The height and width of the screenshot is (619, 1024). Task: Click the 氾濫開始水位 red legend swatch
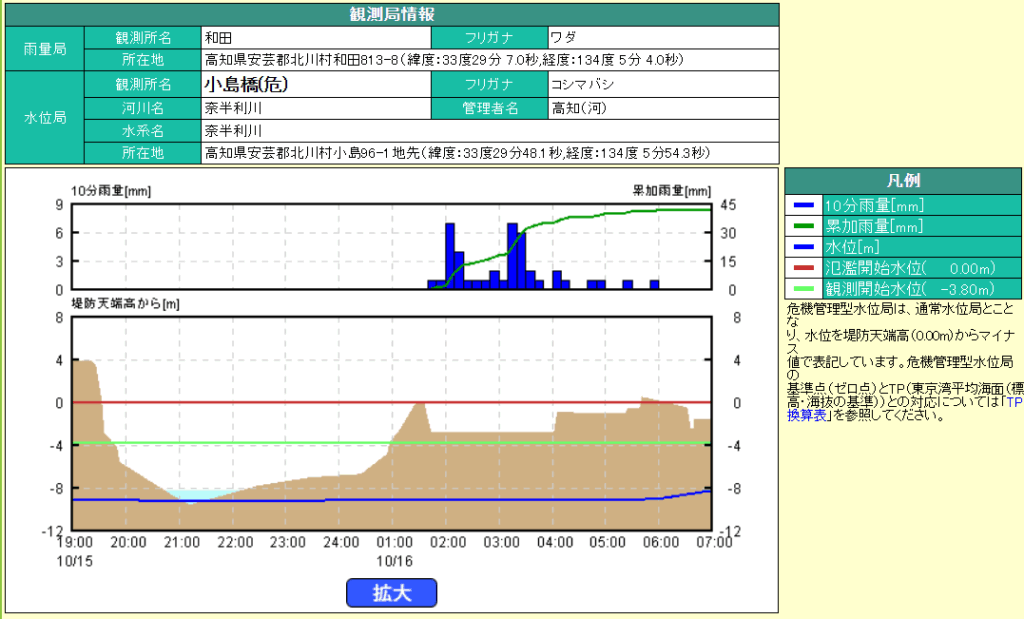point(803,268)
